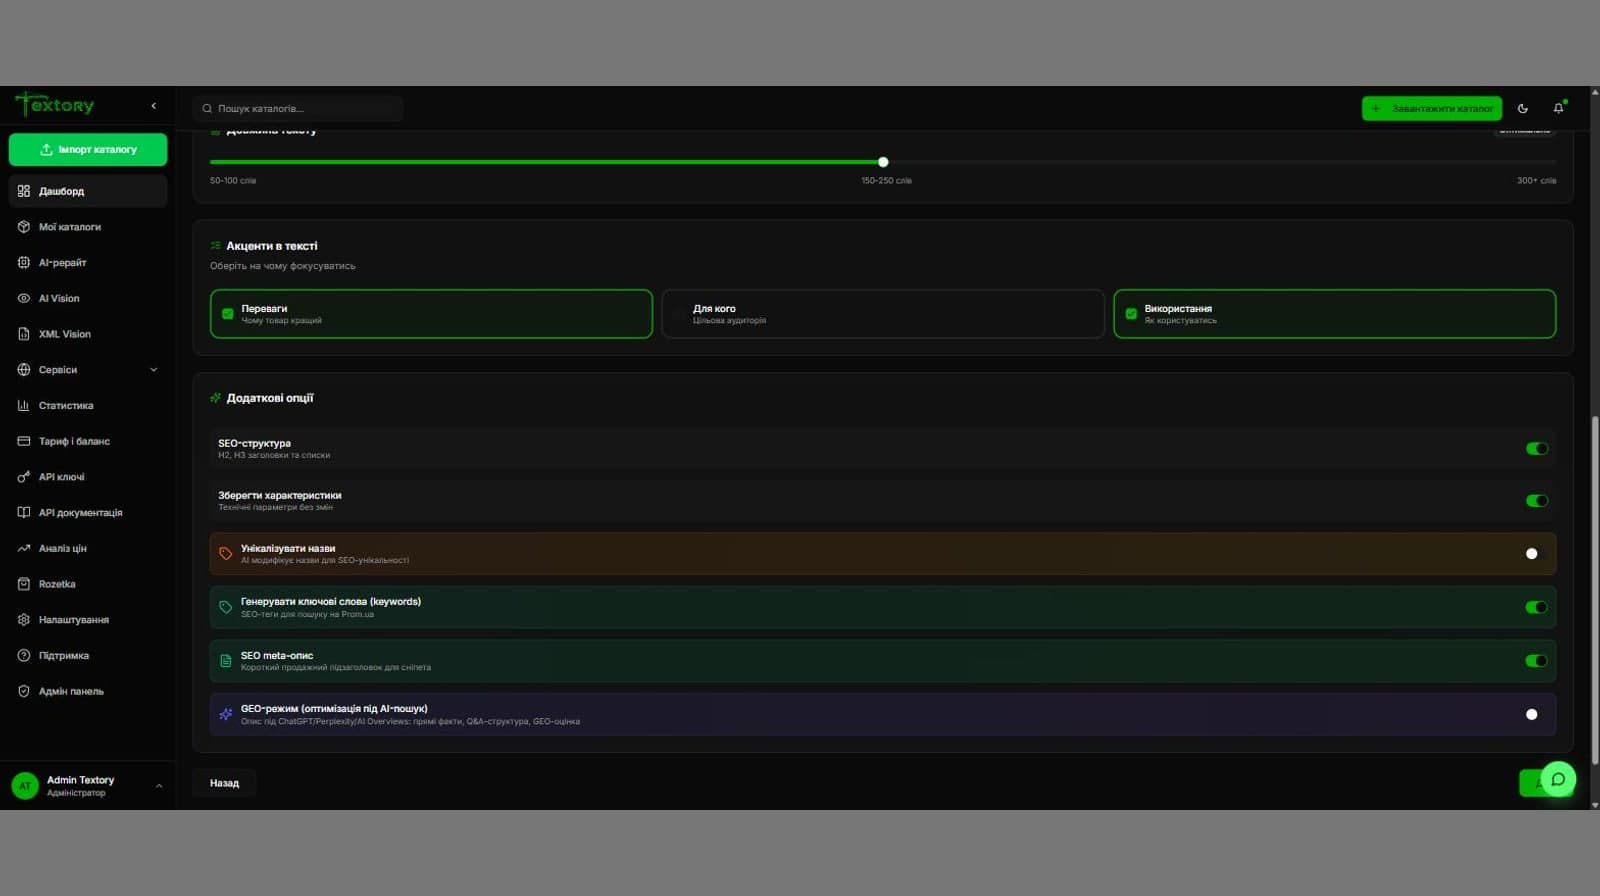
Task: Check the Для кого accent option
Action: point(883,314)
